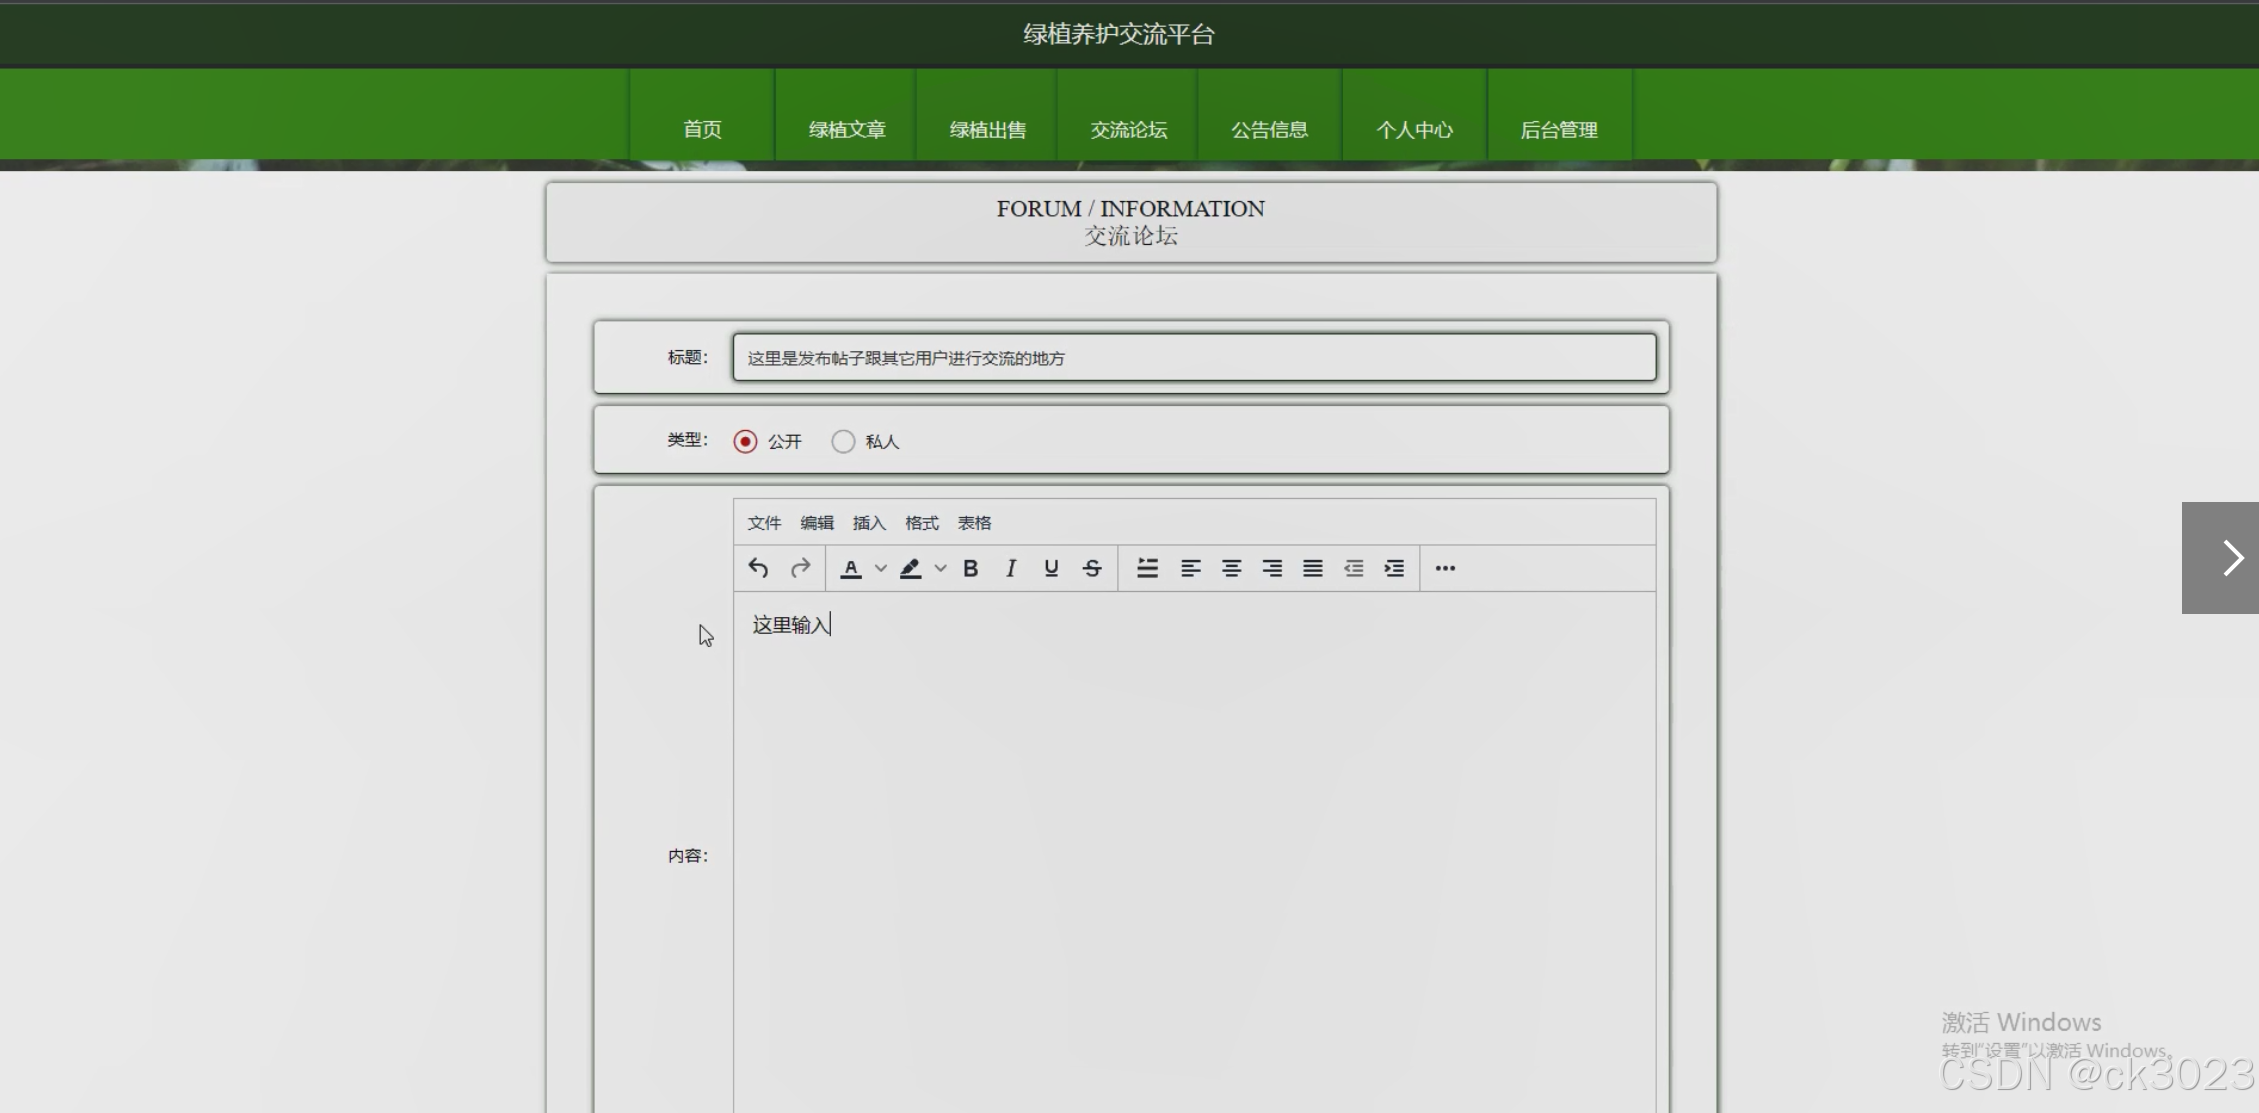This screenshot has height=1113, width=2259.
Task: Click the undo icon in editor toolbar
Action: click(x=758, y=568)
